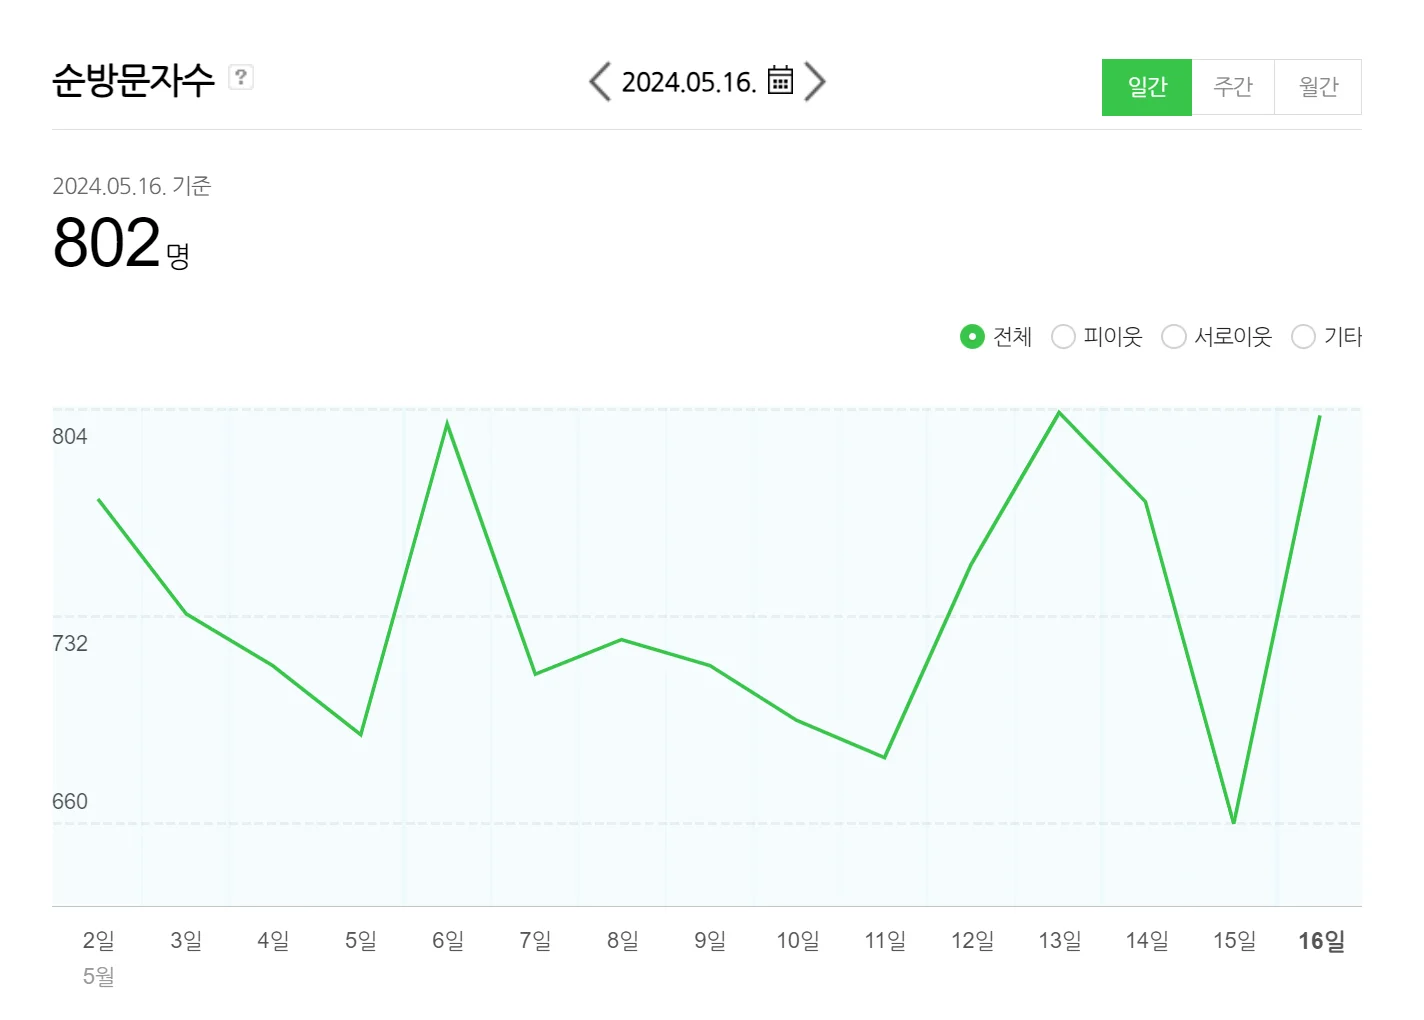Click the 10일 x-axis label
Image resolution: width=1424 pixels, height=1020 pixels.
tap(798, 941)
